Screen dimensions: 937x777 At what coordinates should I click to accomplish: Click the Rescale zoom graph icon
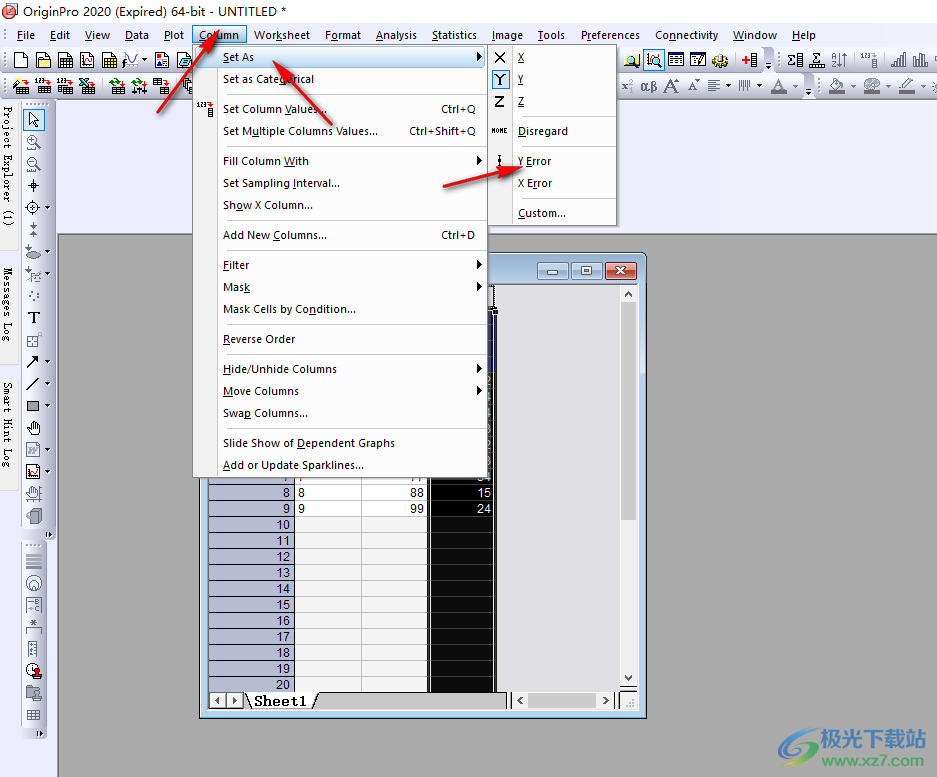(654, 60)
